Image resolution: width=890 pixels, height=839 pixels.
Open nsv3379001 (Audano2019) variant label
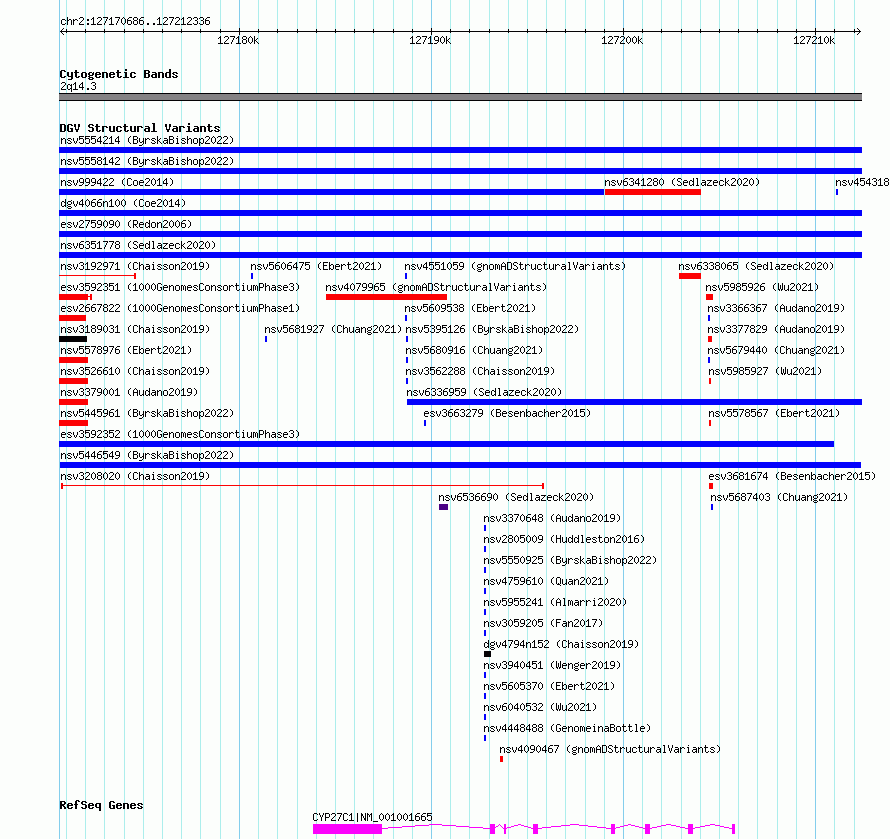129,392
